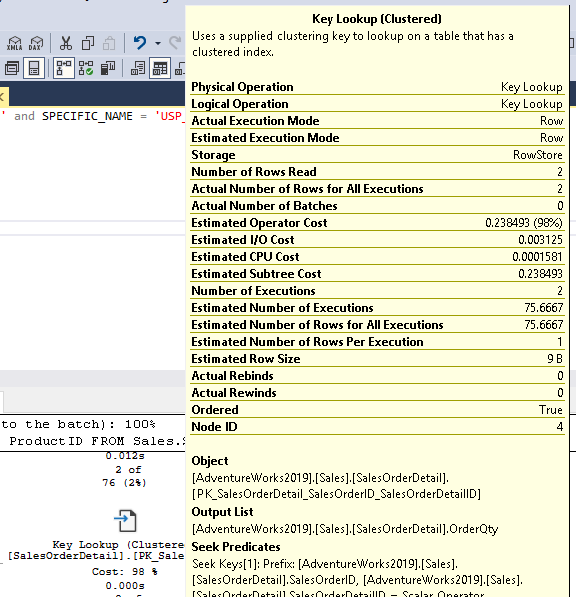Click 'Estimated Number of Rows for All Executions'
Screen dimensions: 576x597
(317, 325)
